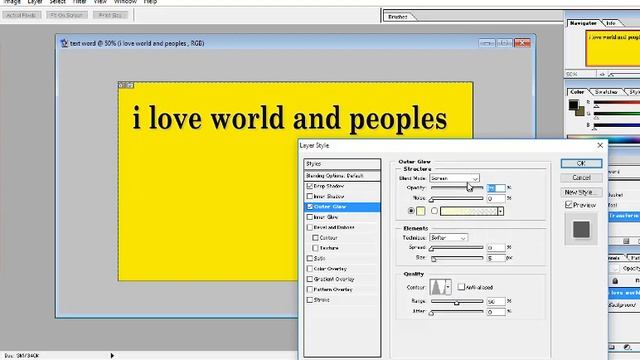Enable the Satin checkbox
The height and width of the screenshot is (360, 640).
pyautogui.click(x=309, y=258)
